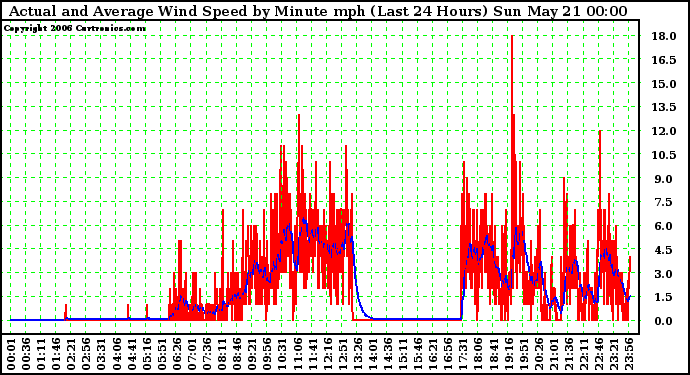Click the 19:51 time axis label
The height and width of the screenshot is (375, 690).
click(523, 354)
